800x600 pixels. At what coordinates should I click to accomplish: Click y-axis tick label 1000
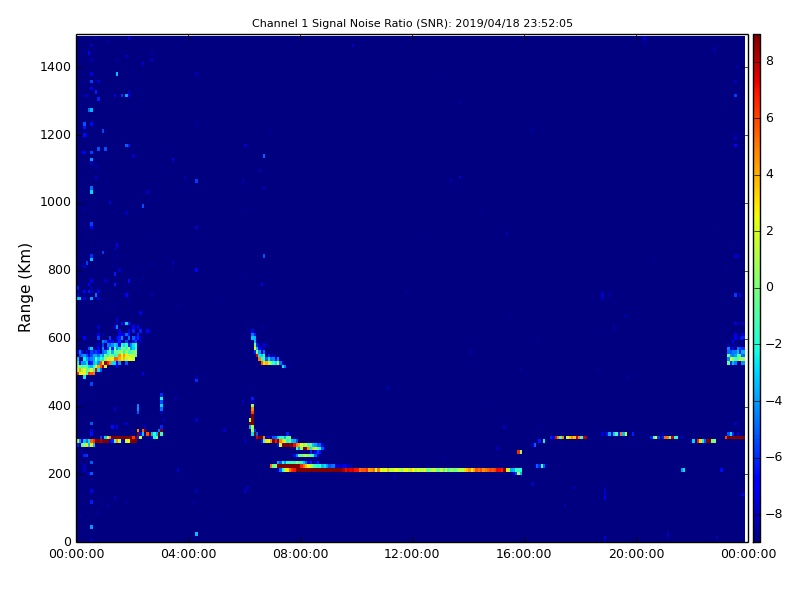click(56, 202)
